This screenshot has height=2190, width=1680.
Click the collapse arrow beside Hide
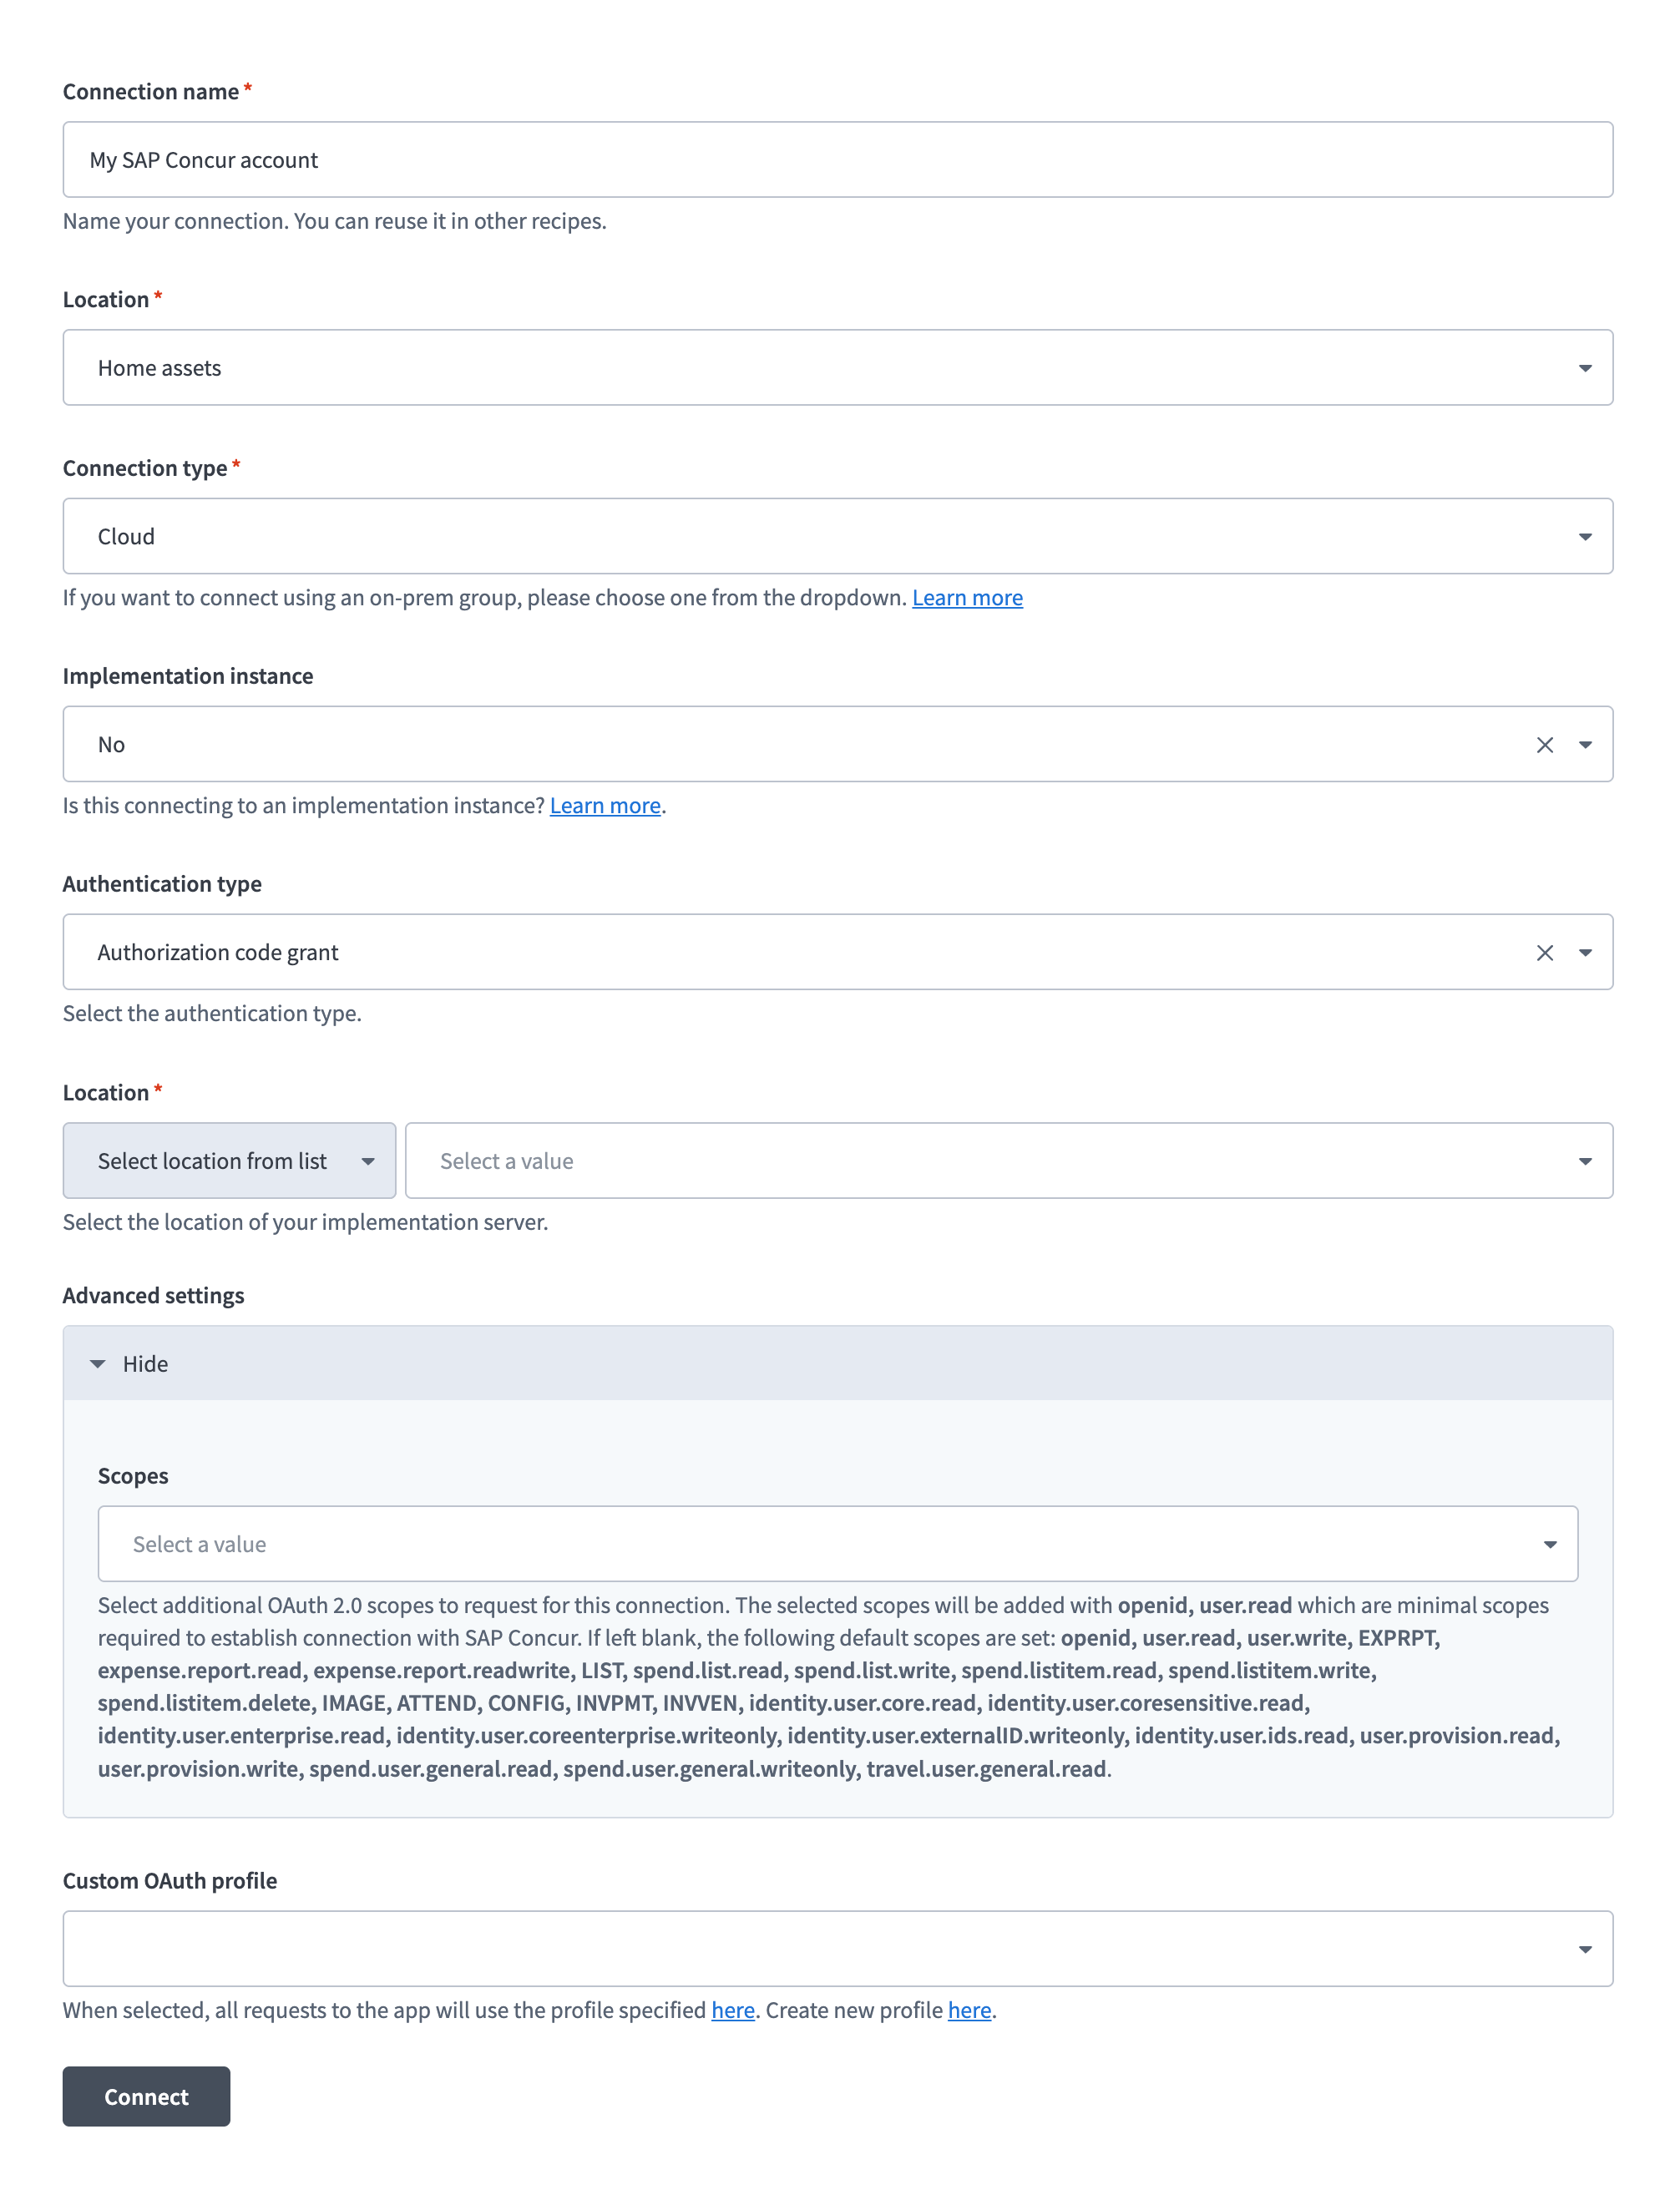tap(98, 1363)
